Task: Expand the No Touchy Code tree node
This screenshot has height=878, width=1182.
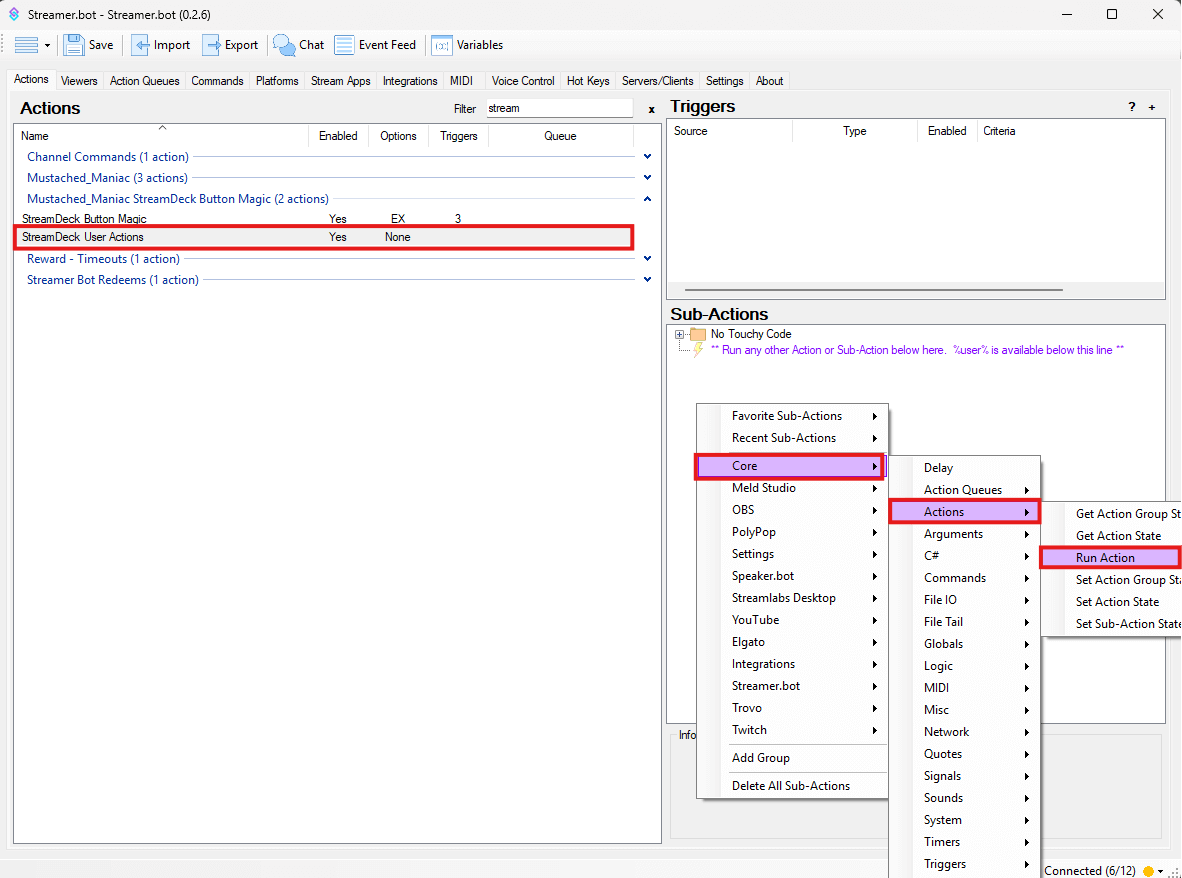Action: 680,334
